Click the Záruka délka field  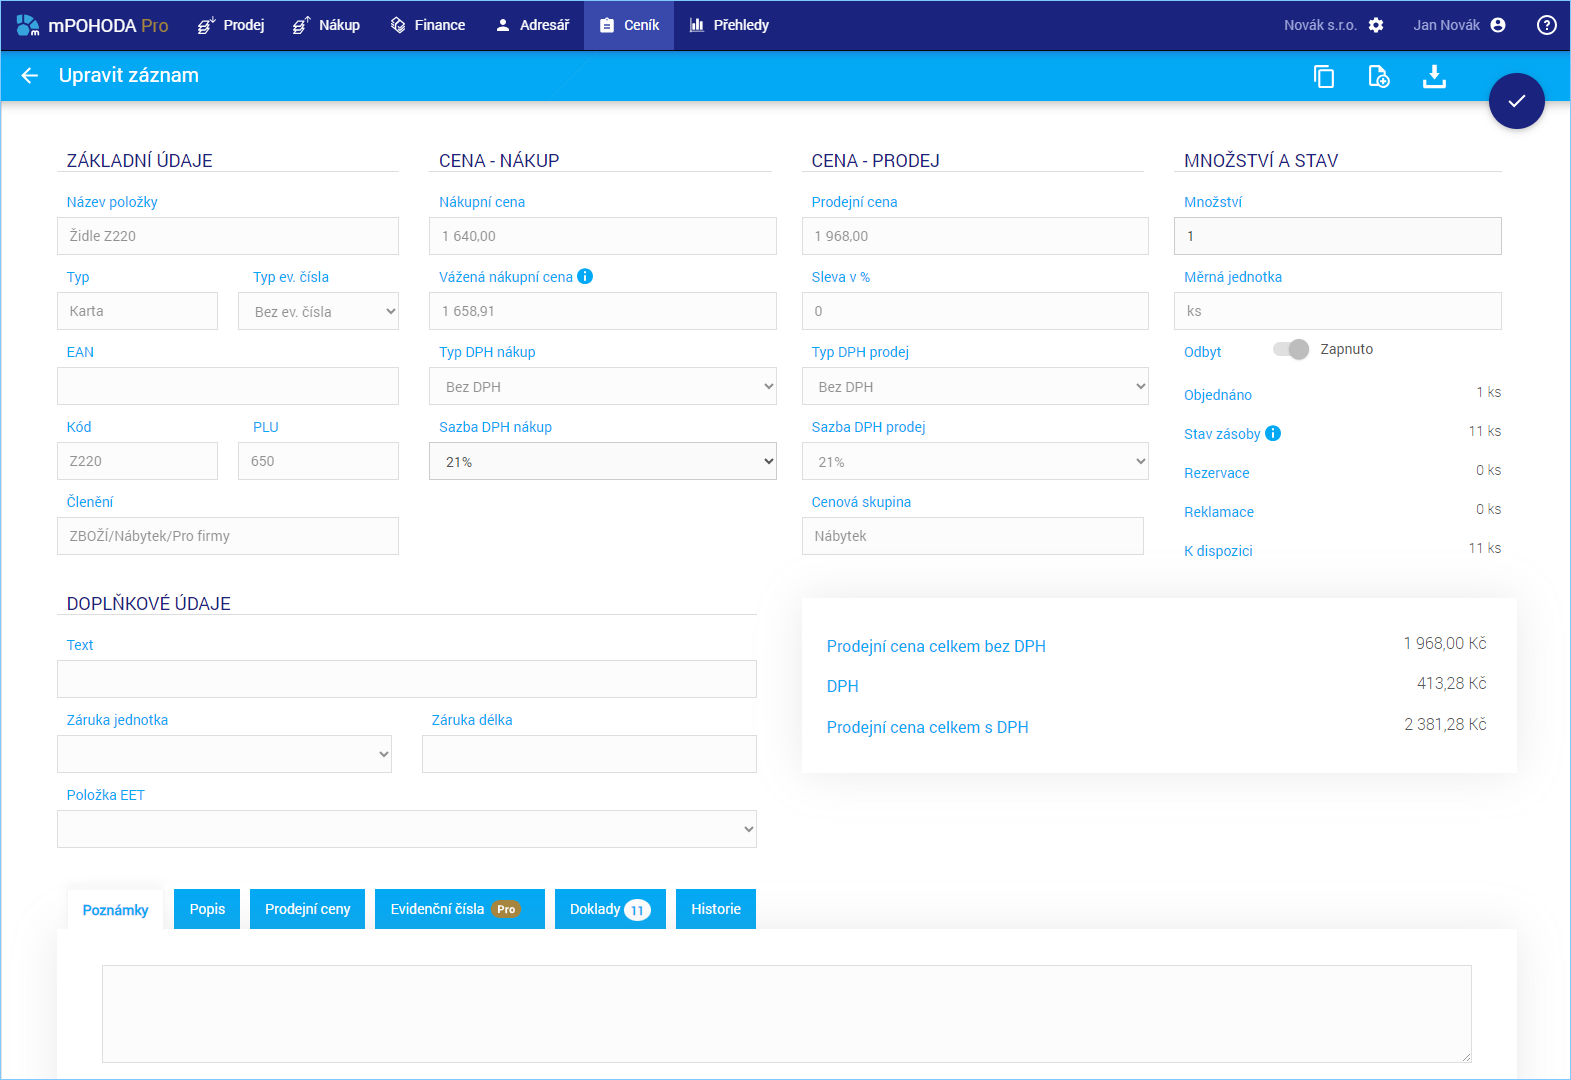[x=589, y=754]
